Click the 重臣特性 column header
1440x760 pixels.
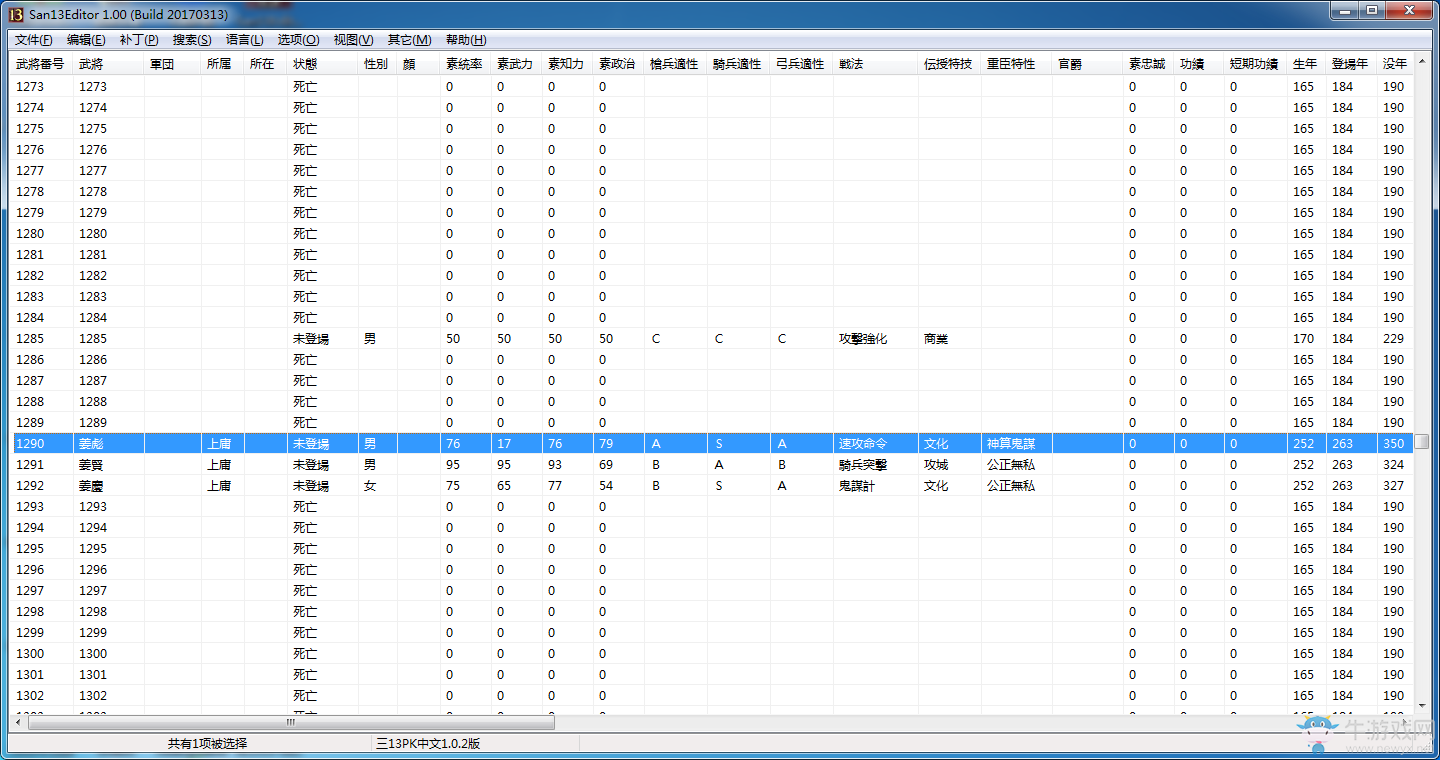[x=1016, y=64]
